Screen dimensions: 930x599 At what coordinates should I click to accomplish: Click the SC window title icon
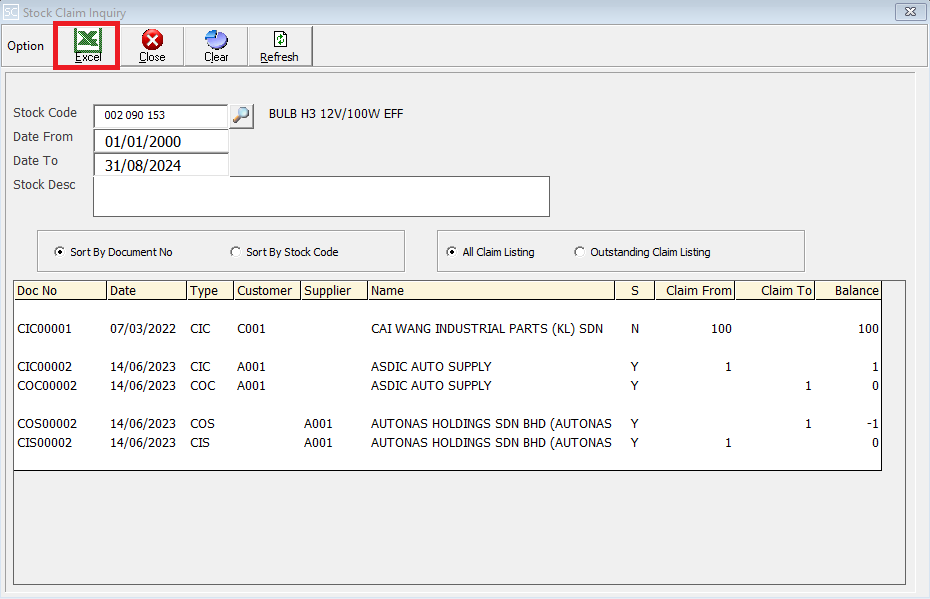pyautogui.click(x=10, y=12)
